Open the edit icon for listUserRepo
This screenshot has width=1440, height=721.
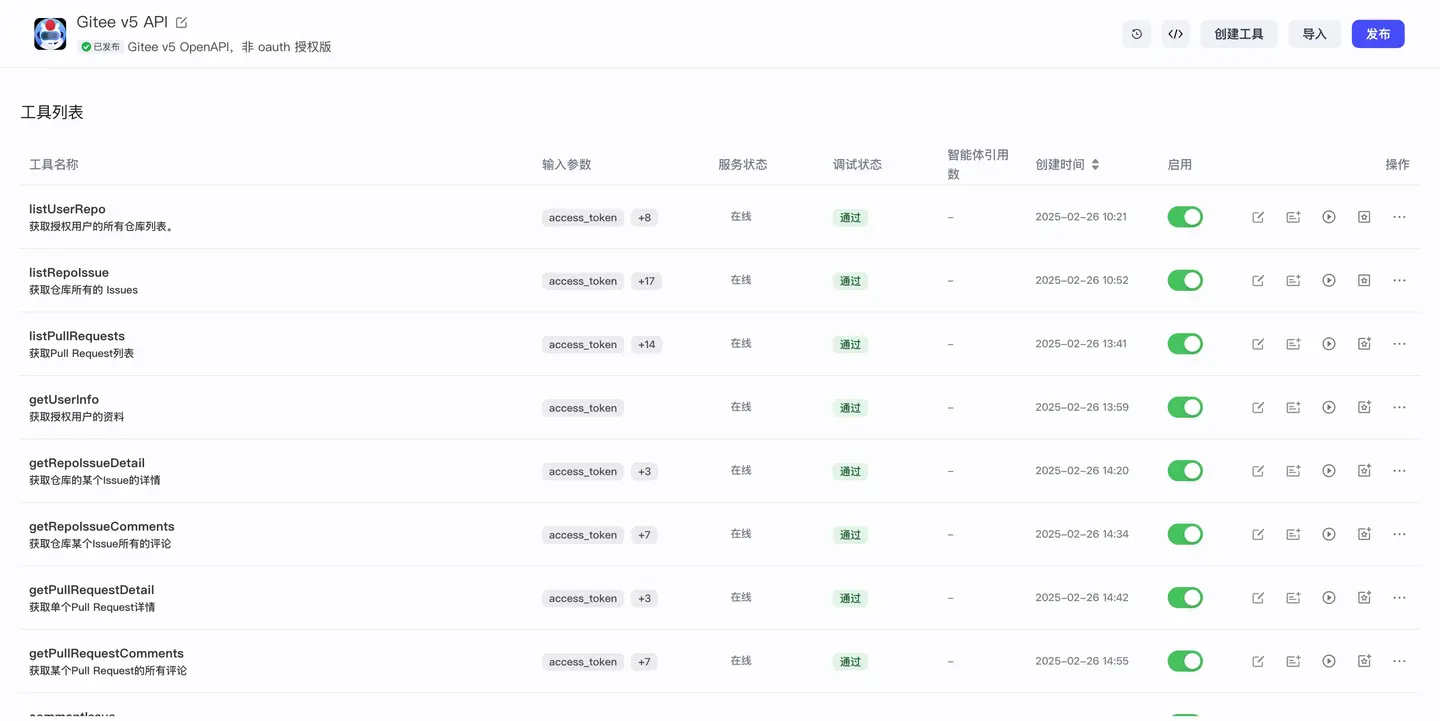click(x=1257, y=216)
